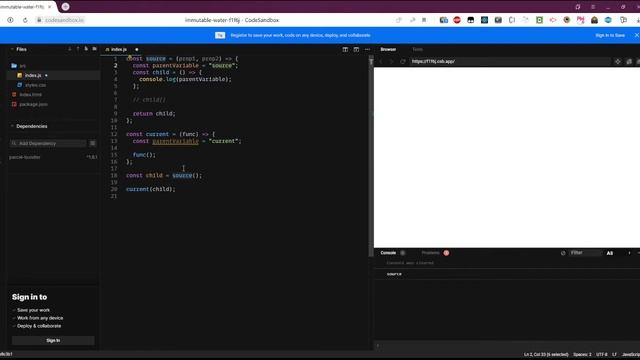Click the logged 'source' console output line
640x360 pixels.
[x=394, y=274]
